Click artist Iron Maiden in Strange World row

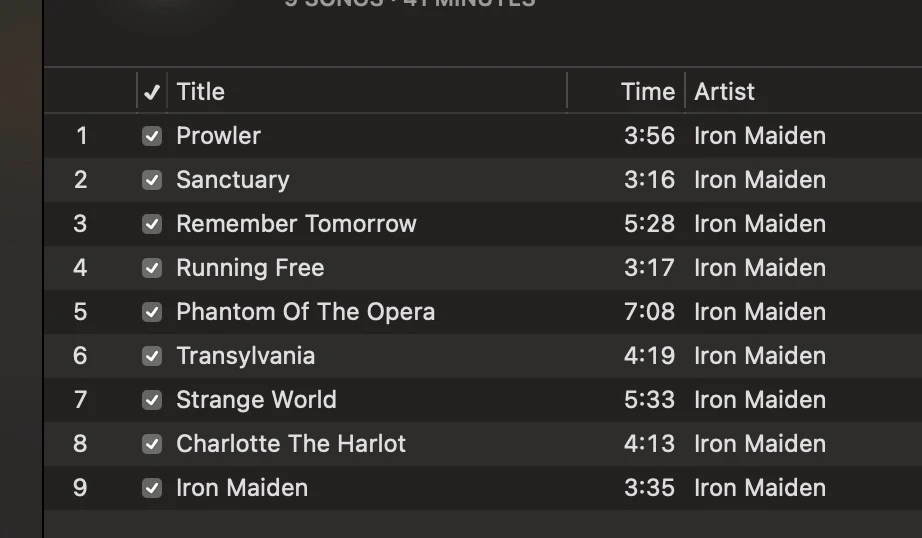(x=760, y=400)
